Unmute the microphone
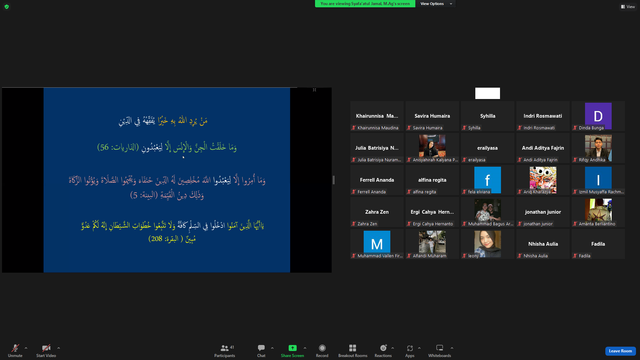Image resolution: width=640 pixels, height=360 pixels. pyautogui.click(x=15, y=350)
